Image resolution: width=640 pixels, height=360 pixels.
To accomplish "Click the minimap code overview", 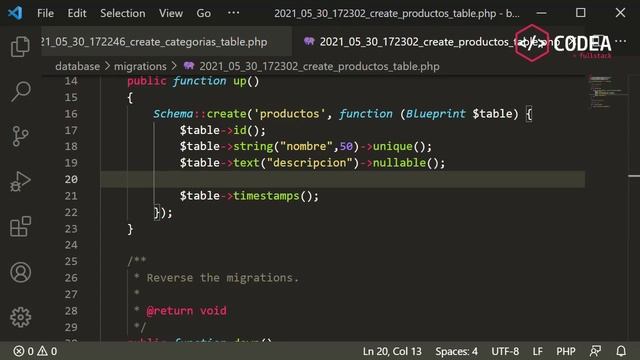I will (x=606, y=92).
